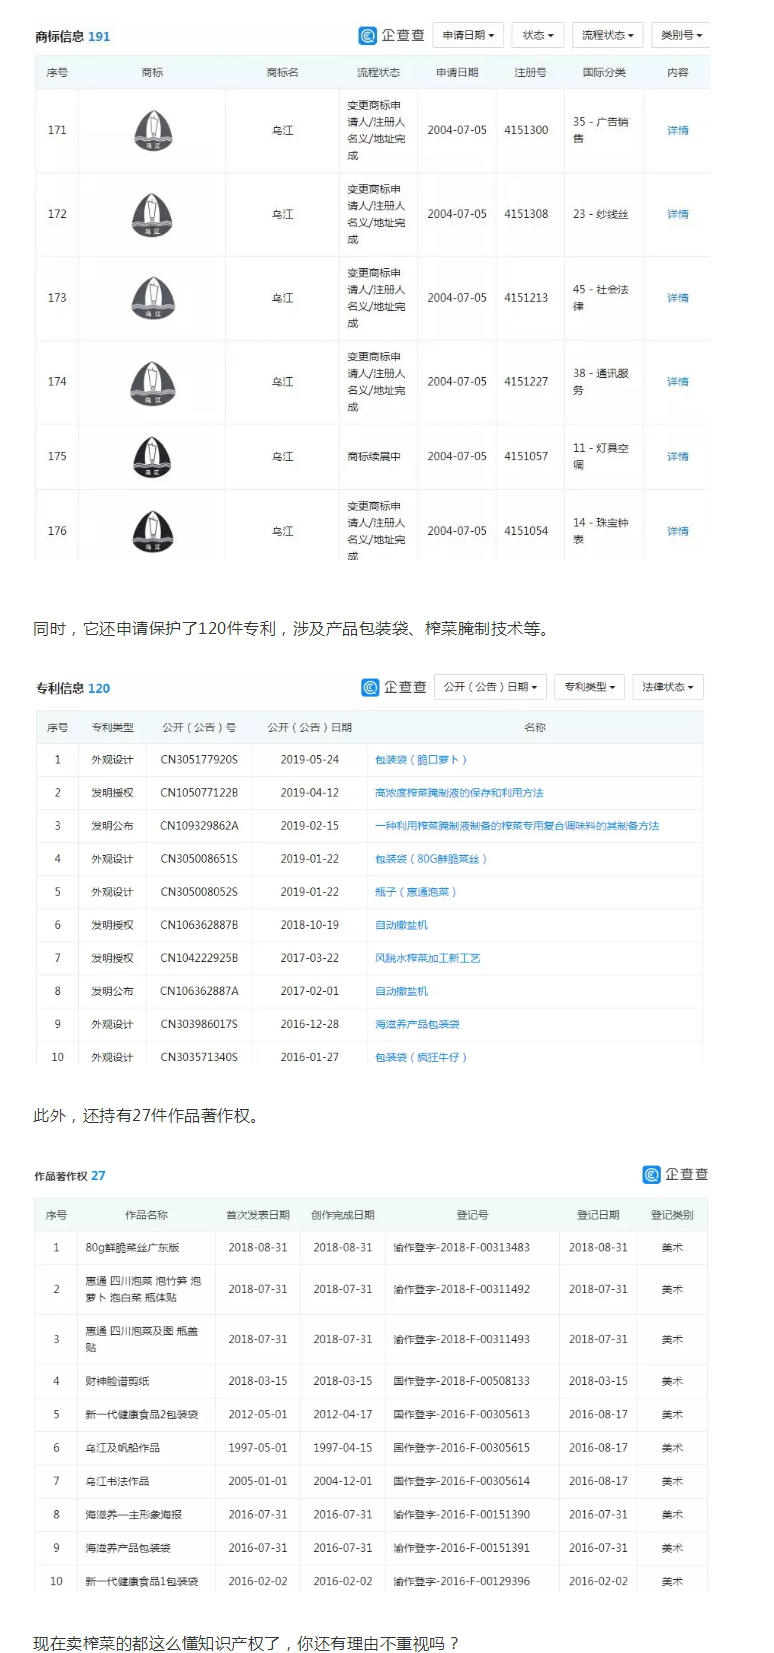The width and height of the screenshot is (774, 1653).
Task: Open the 类别号 filter dropdown
Action: pos(681,35)
